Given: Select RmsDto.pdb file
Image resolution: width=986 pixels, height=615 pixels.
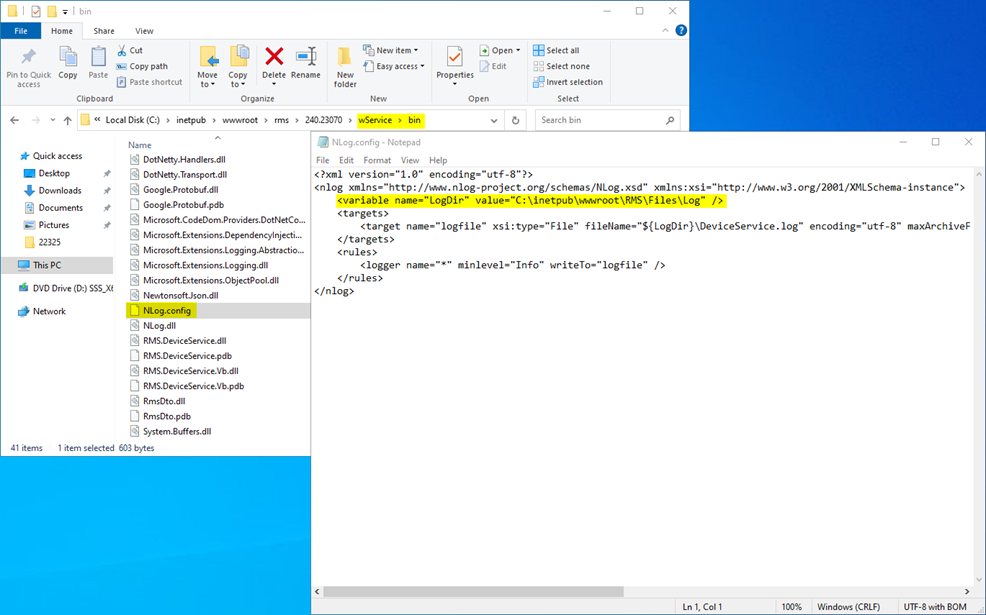Looking at the screenshot, I should pyautogui.click(x=167, y=416).
